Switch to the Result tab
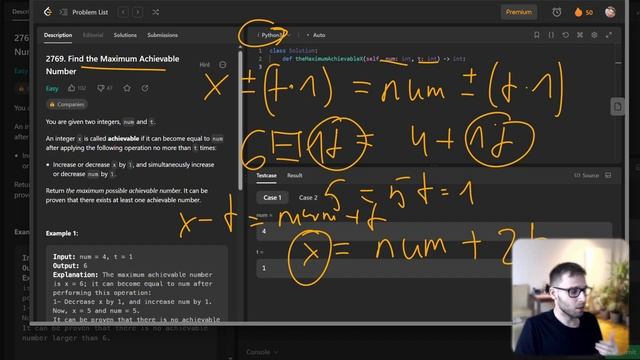 [295, 176]
